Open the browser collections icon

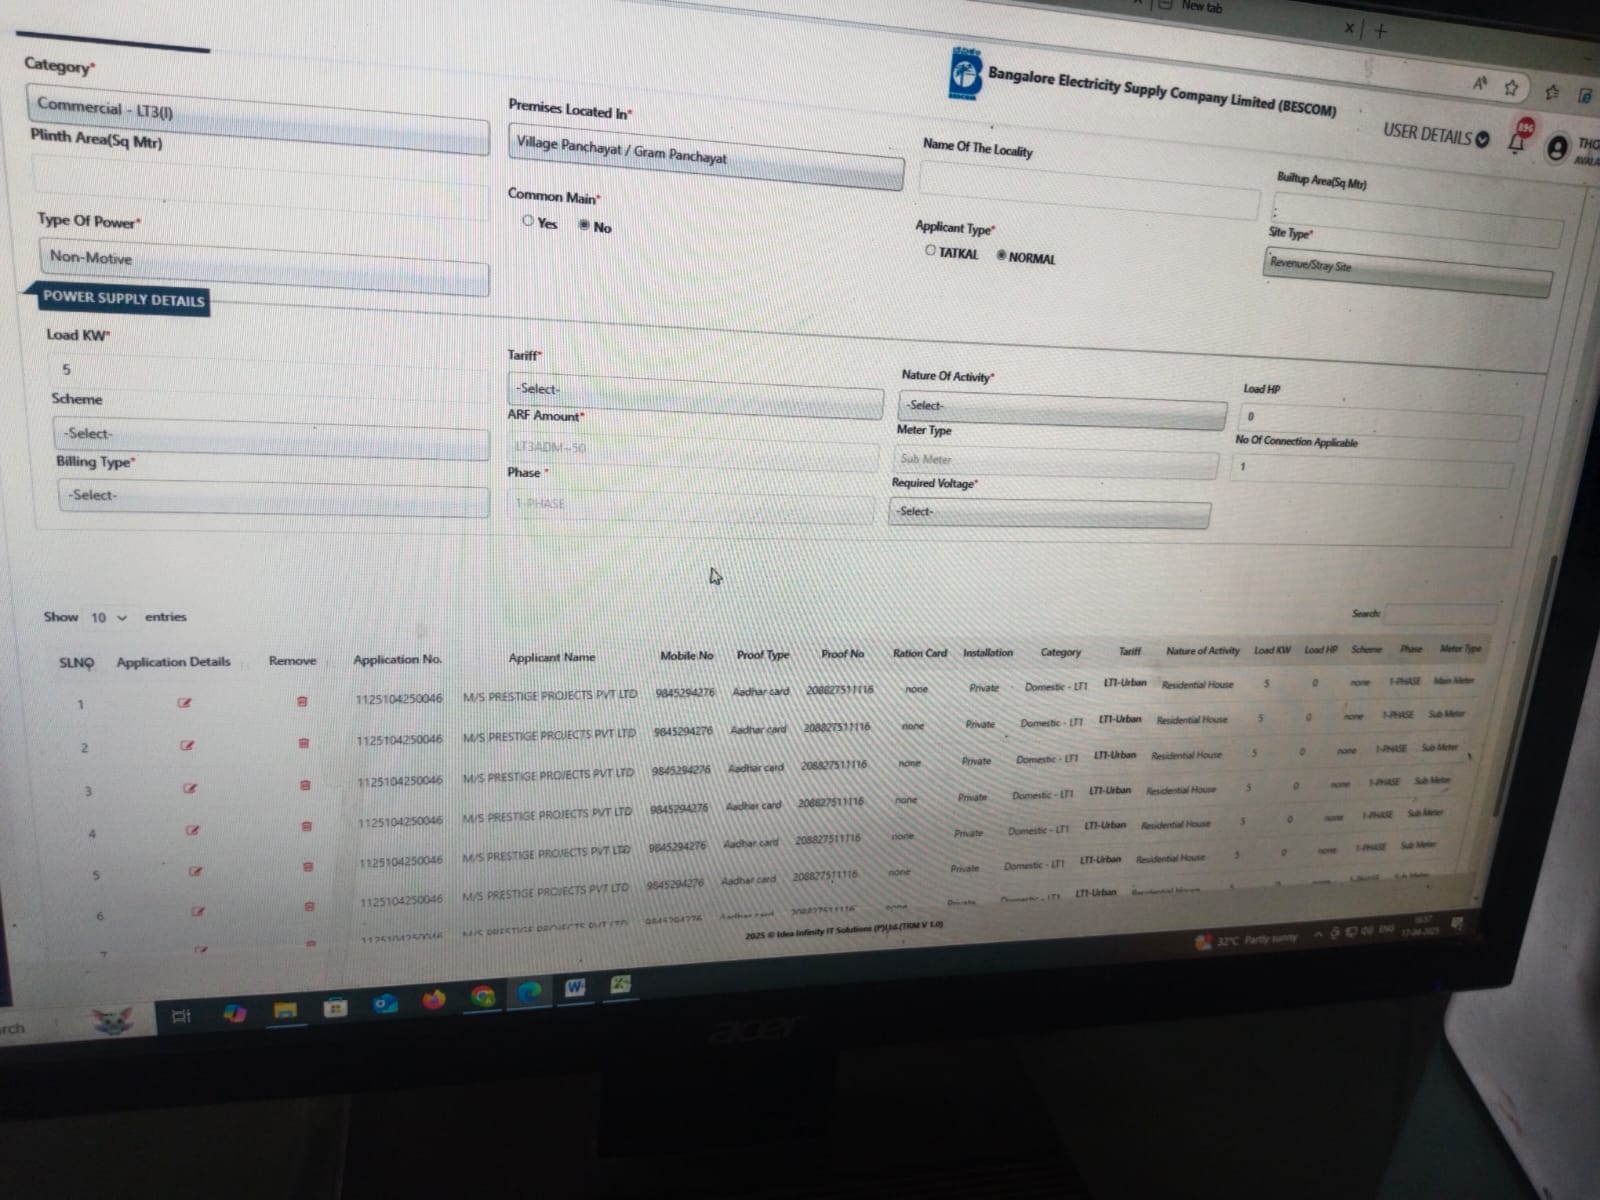pyautogui.click(x=1585, y=96)
